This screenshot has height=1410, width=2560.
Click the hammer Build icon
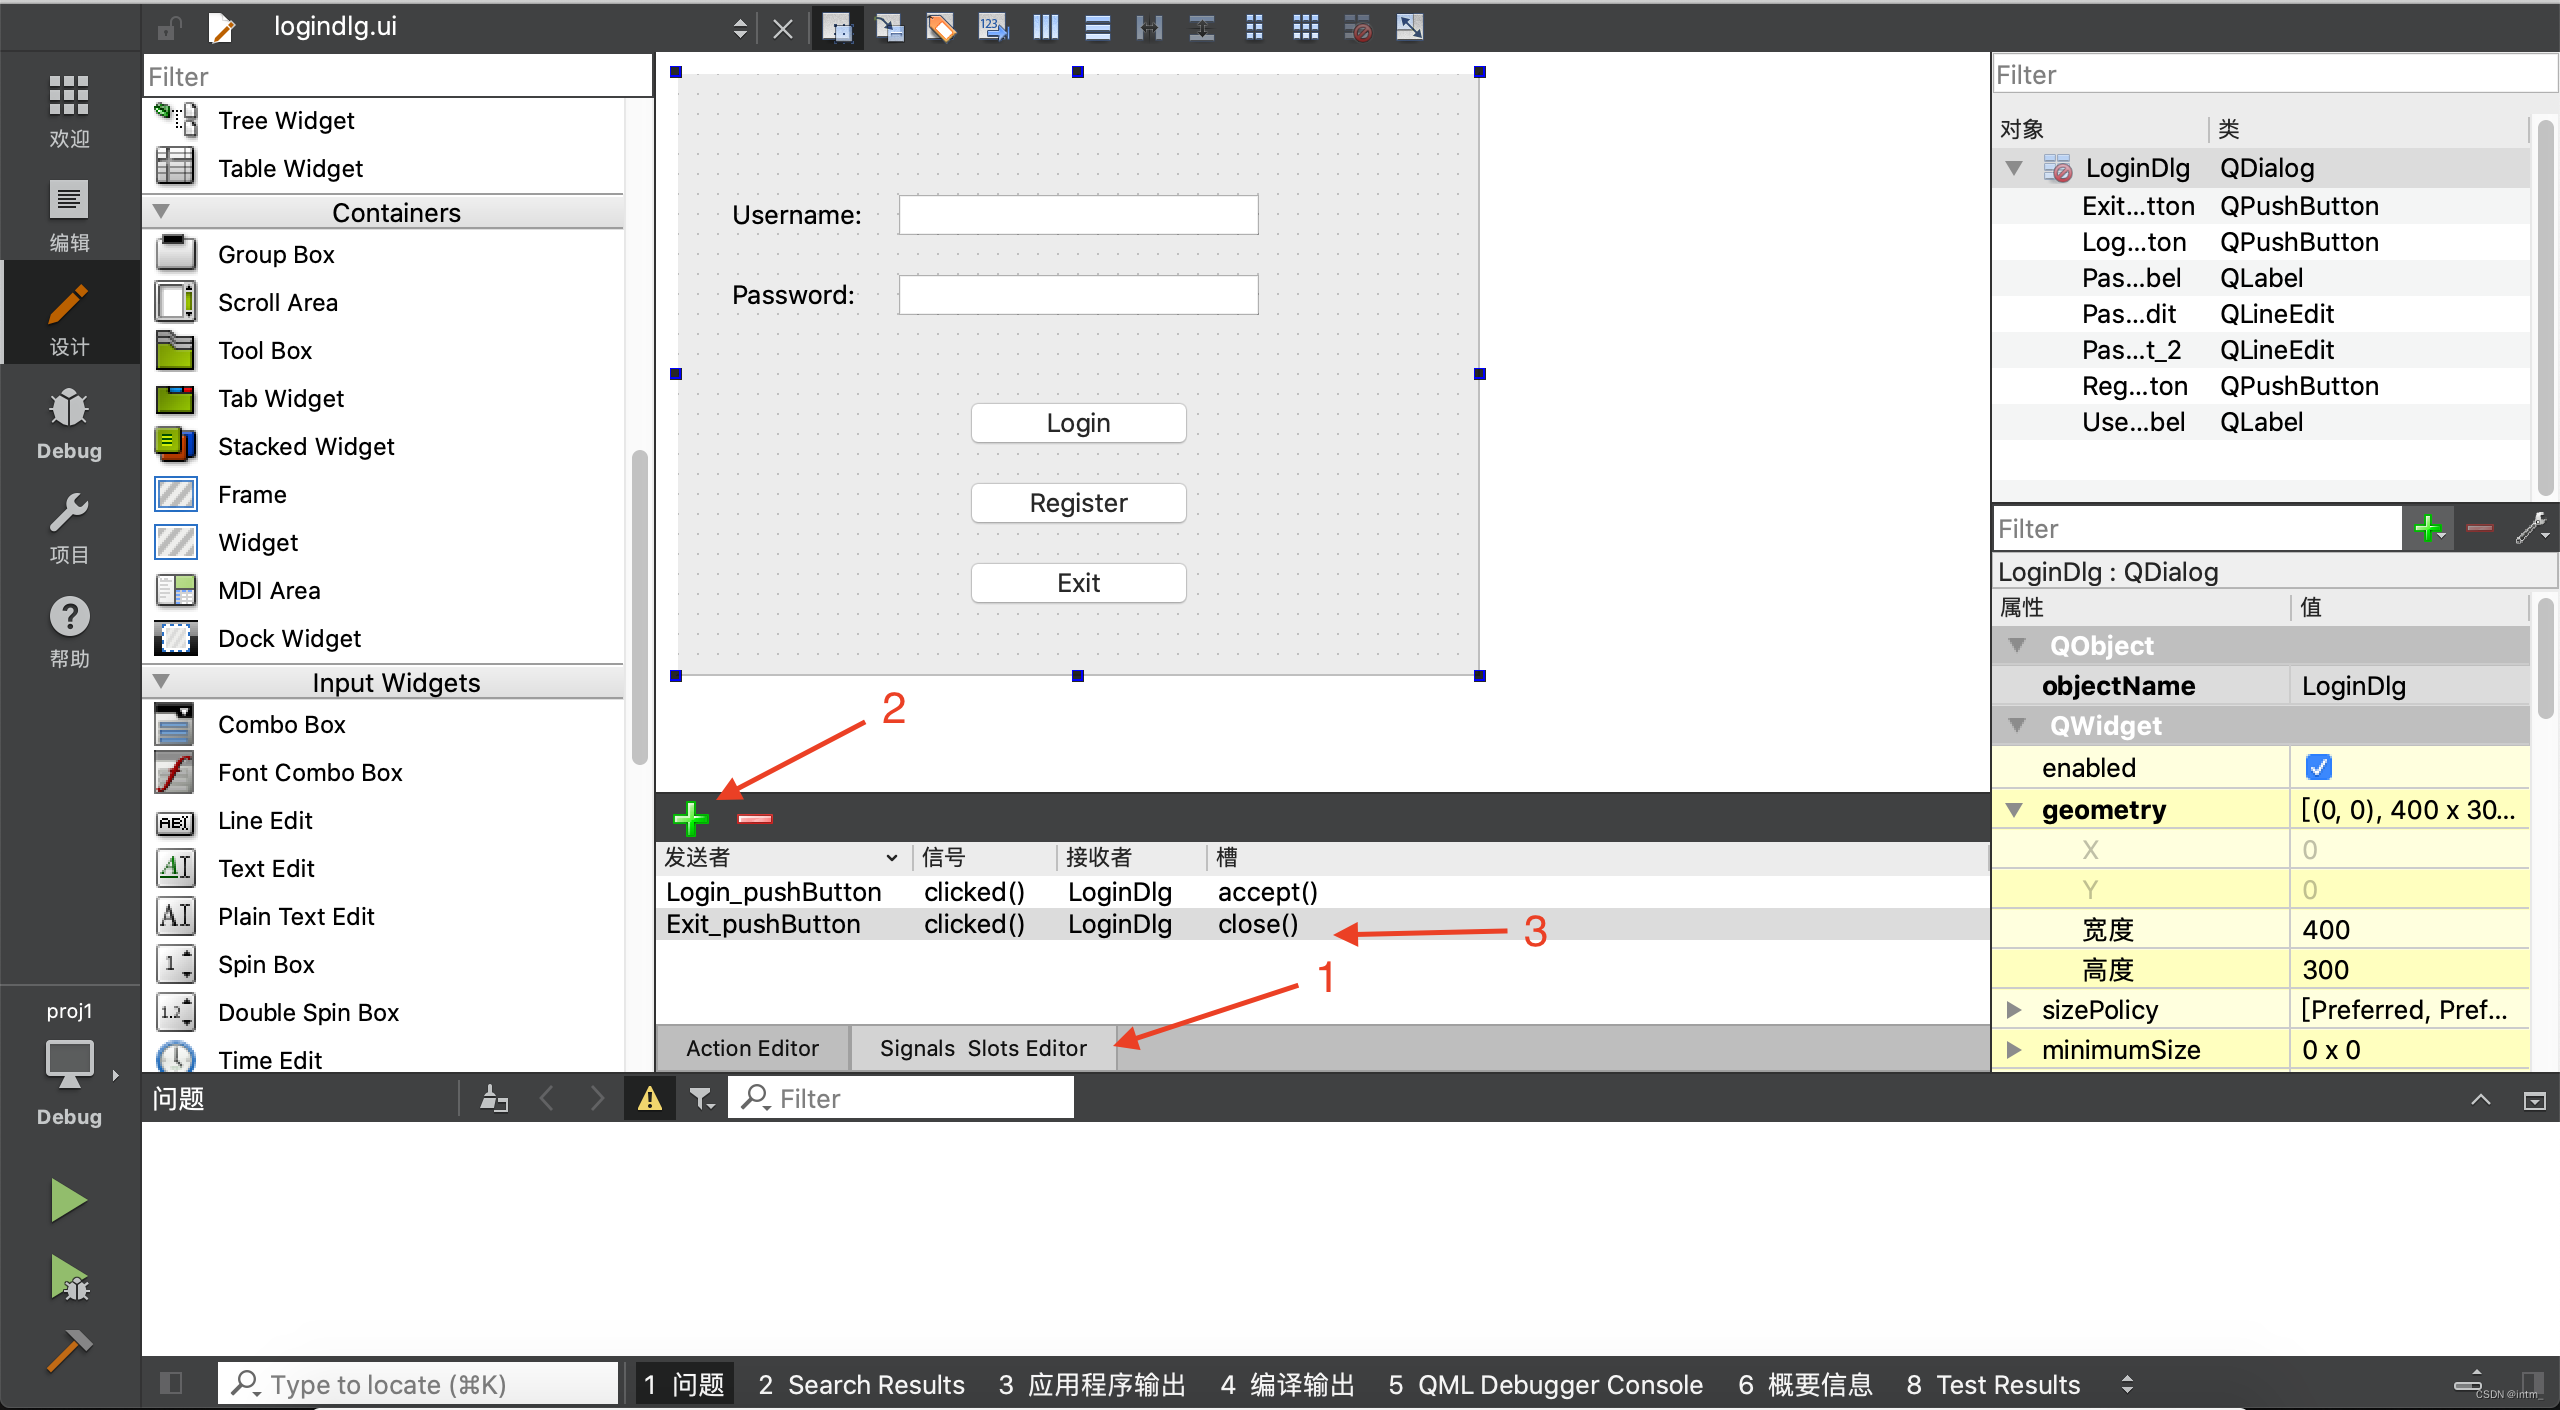(x=69, y=1350)
